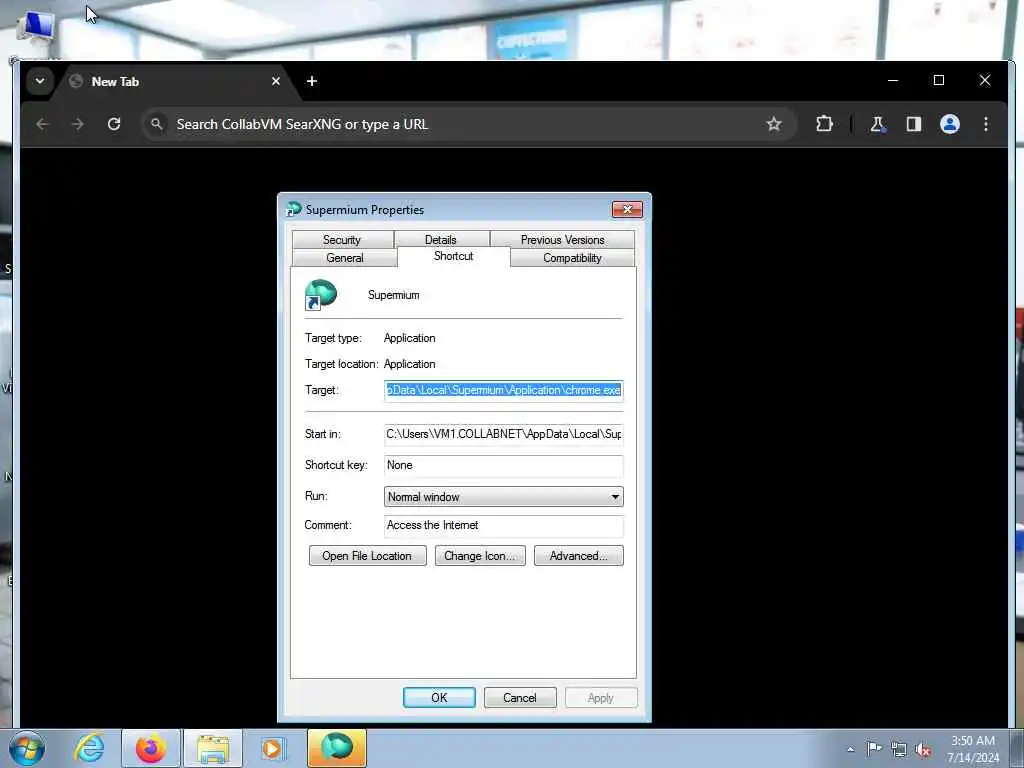Expand the Run Normal window dropdown
Screen dimensions: 1024x768
(504, 496)
